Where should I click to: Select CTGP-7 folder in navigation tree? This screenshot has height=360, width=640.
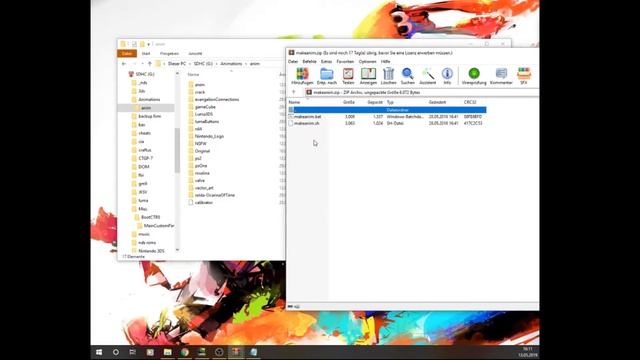click(x=142, y=158)
